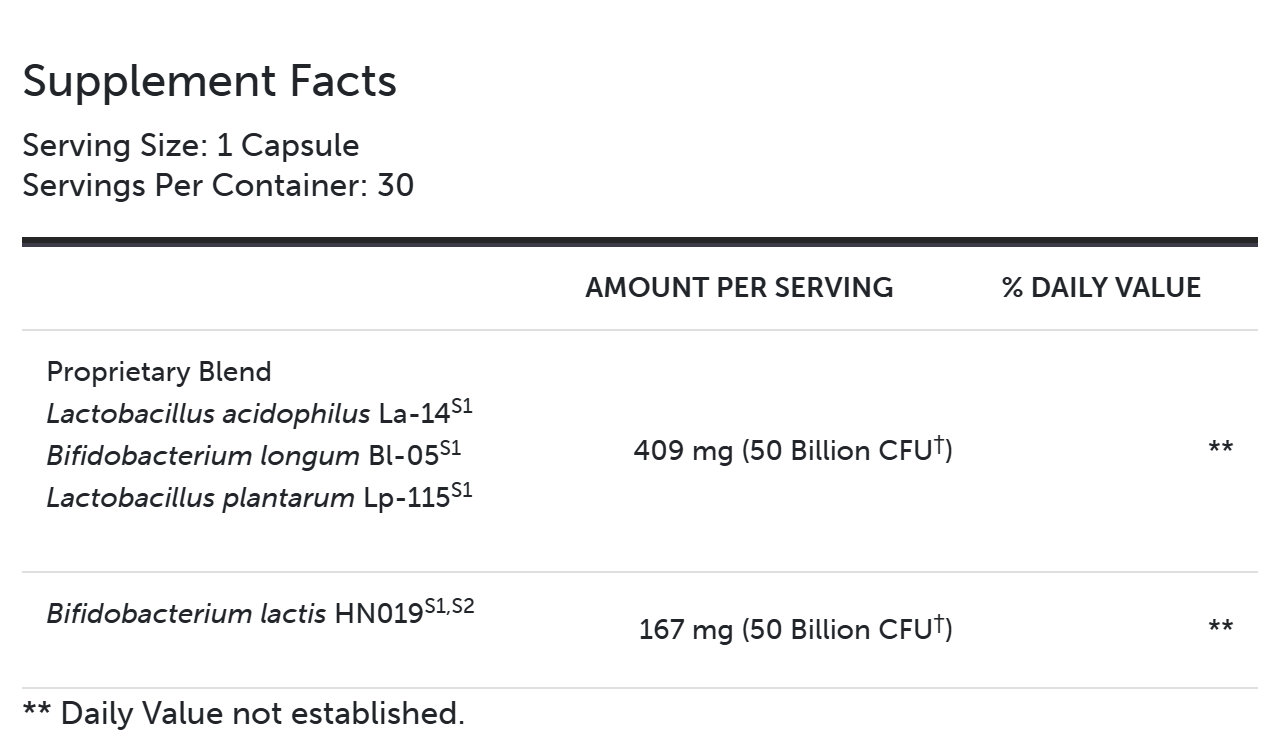Click the Serving Size: 1 Capsule text

tap(190, 146)
